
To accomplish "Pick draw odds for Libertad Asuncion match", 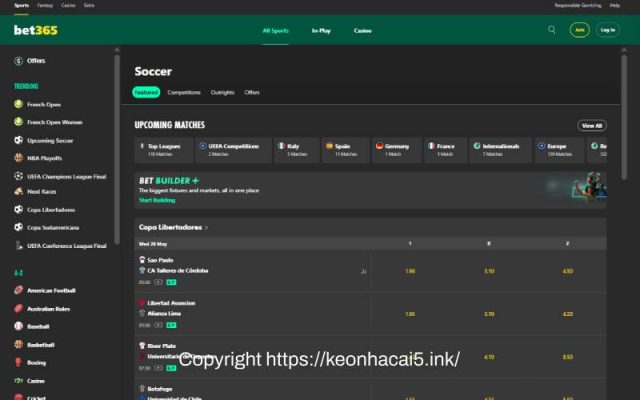I will [489, 314].
